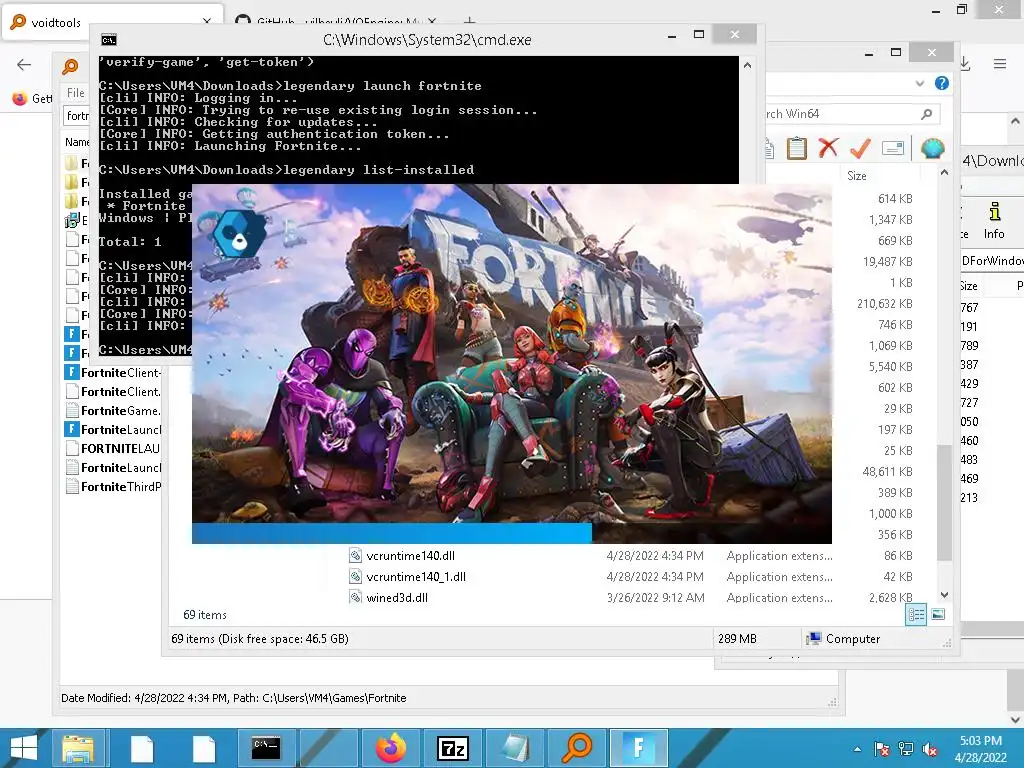
Task: Open the File menu in Everything window
Action: (x=76, y=93)
